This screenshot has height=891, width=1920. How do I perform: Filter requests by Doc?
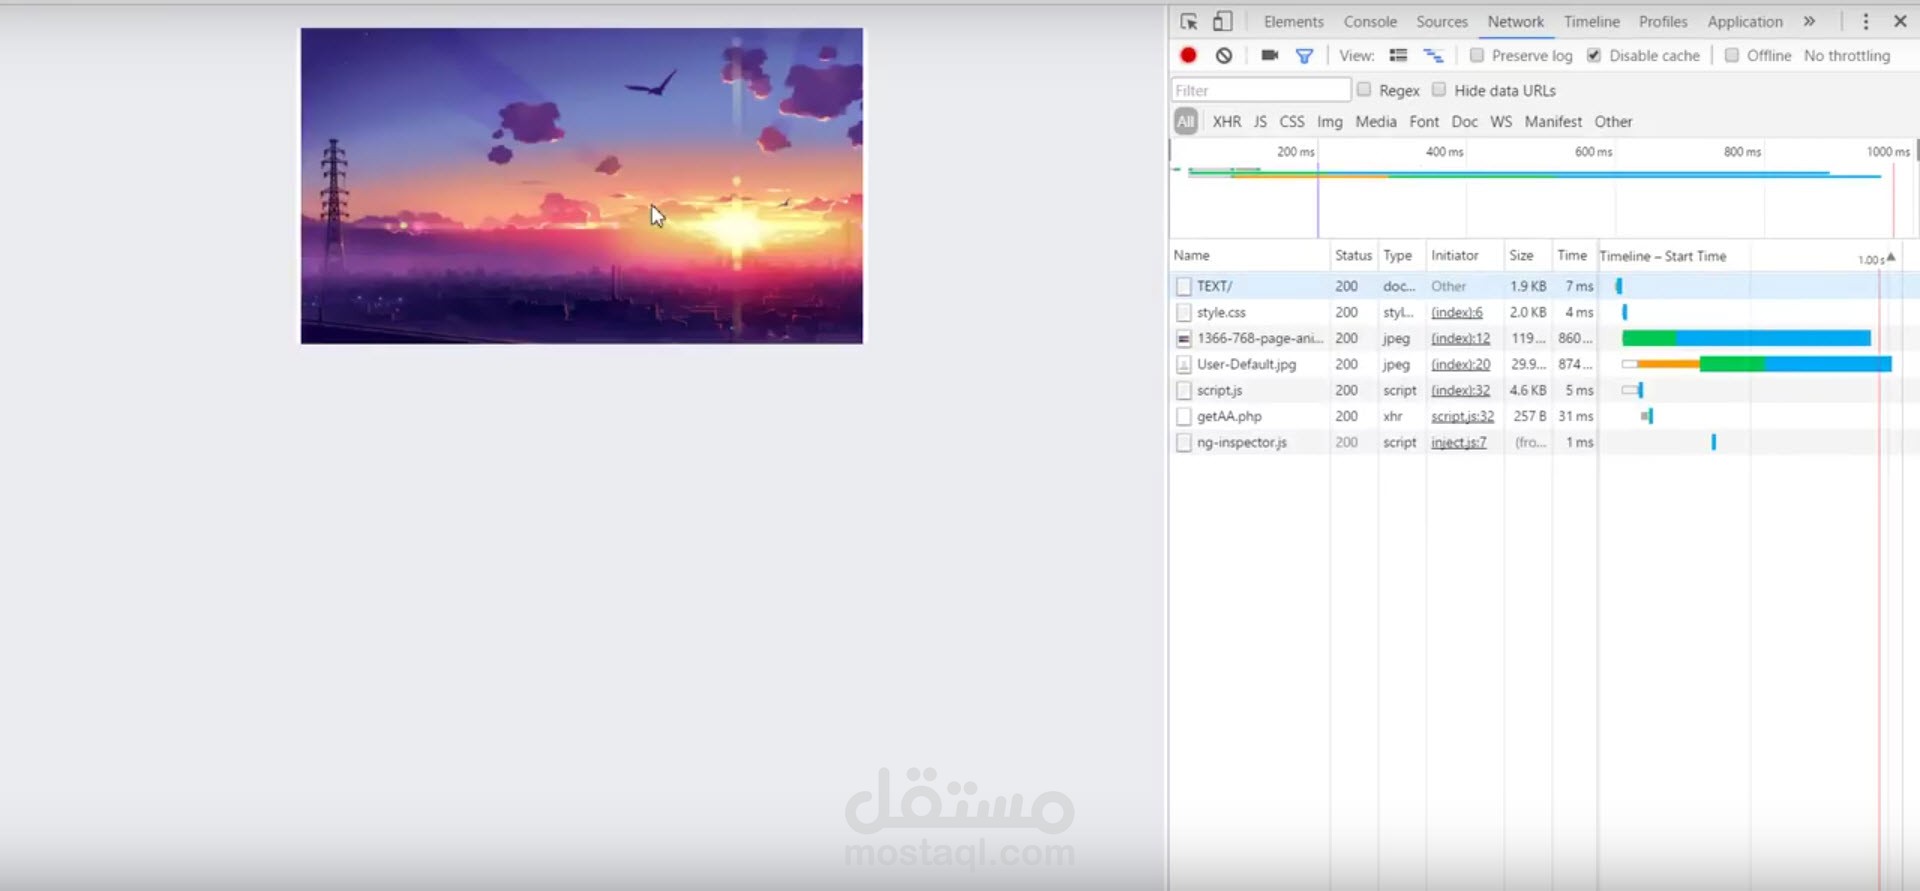1465,121
